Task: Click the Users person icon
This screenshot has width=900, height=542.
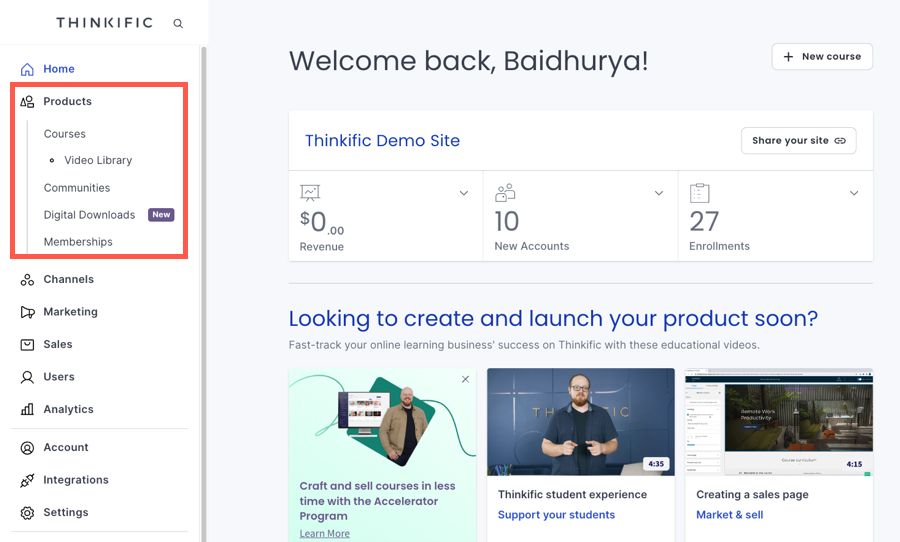Action: 27,377
